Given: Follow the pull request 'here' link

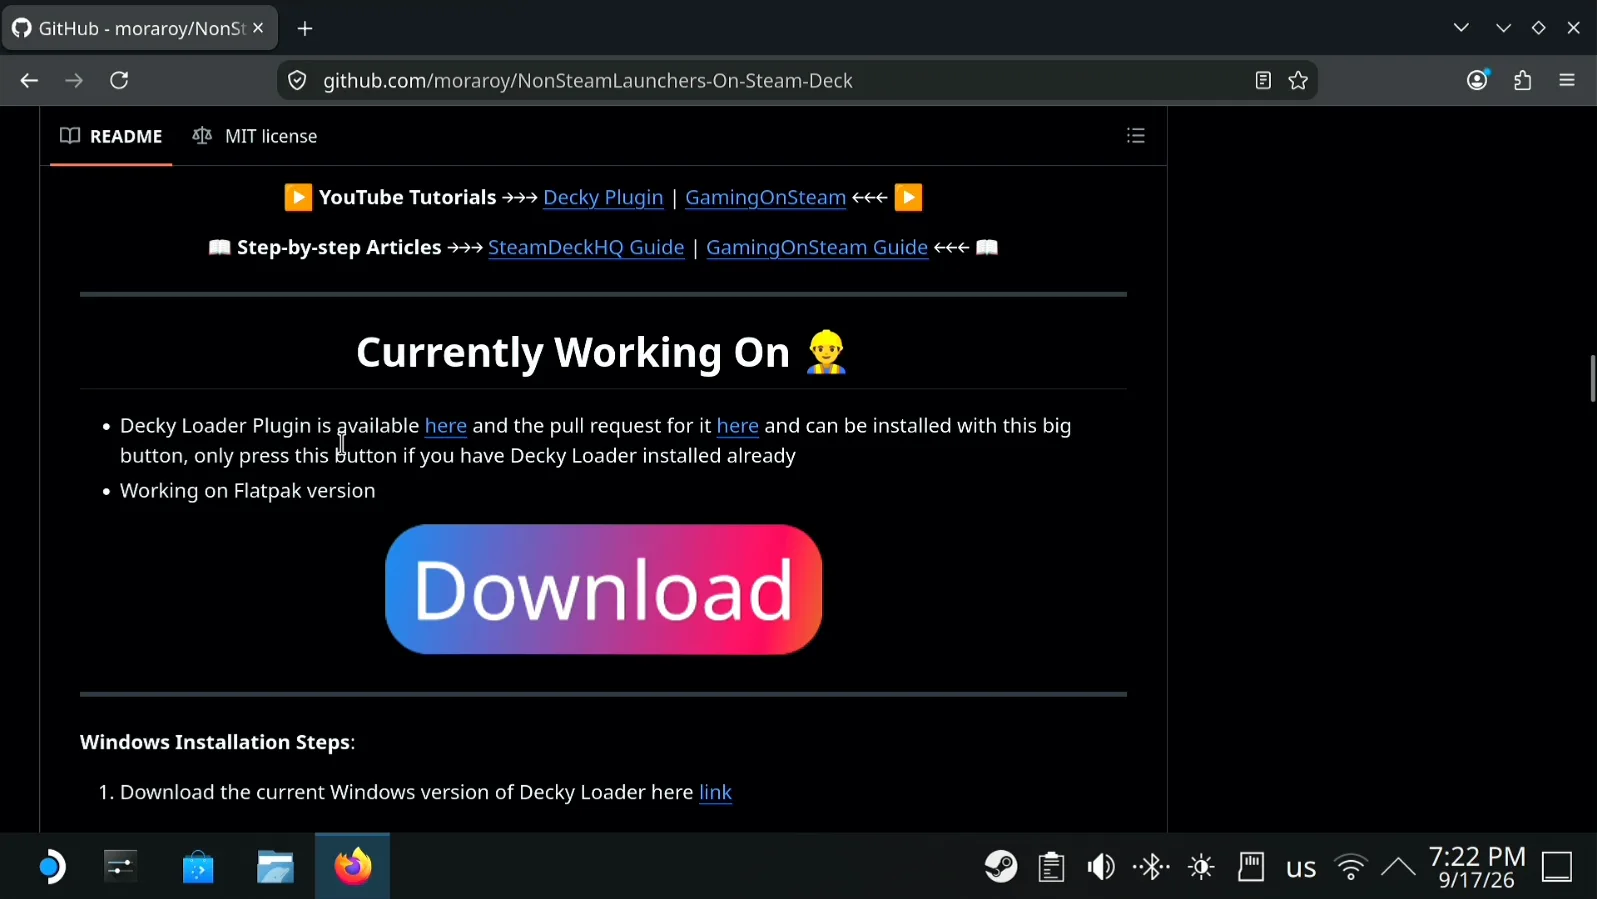Looking at the screenshot, I should [x=738, y=426].
